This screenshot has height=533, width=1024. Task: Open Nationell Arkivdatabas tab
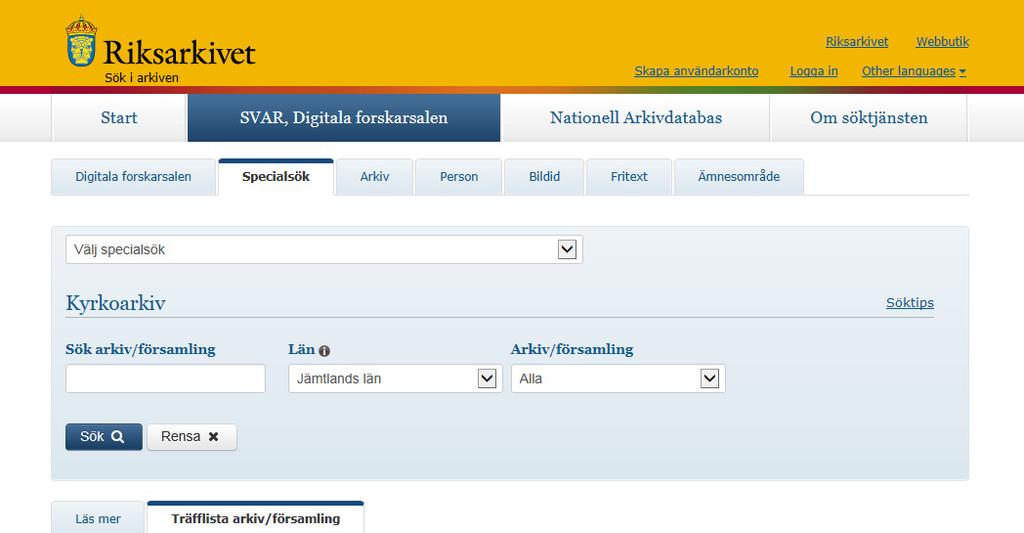click(x=635, y=118)
